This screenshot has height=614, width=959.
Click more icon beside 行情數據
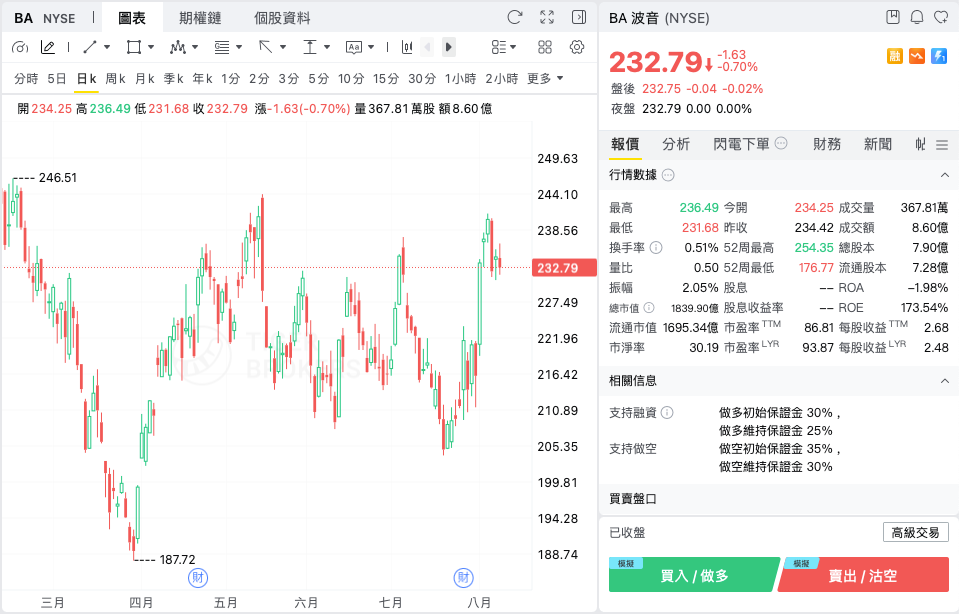pyautogui.click(x=668, y=176)
